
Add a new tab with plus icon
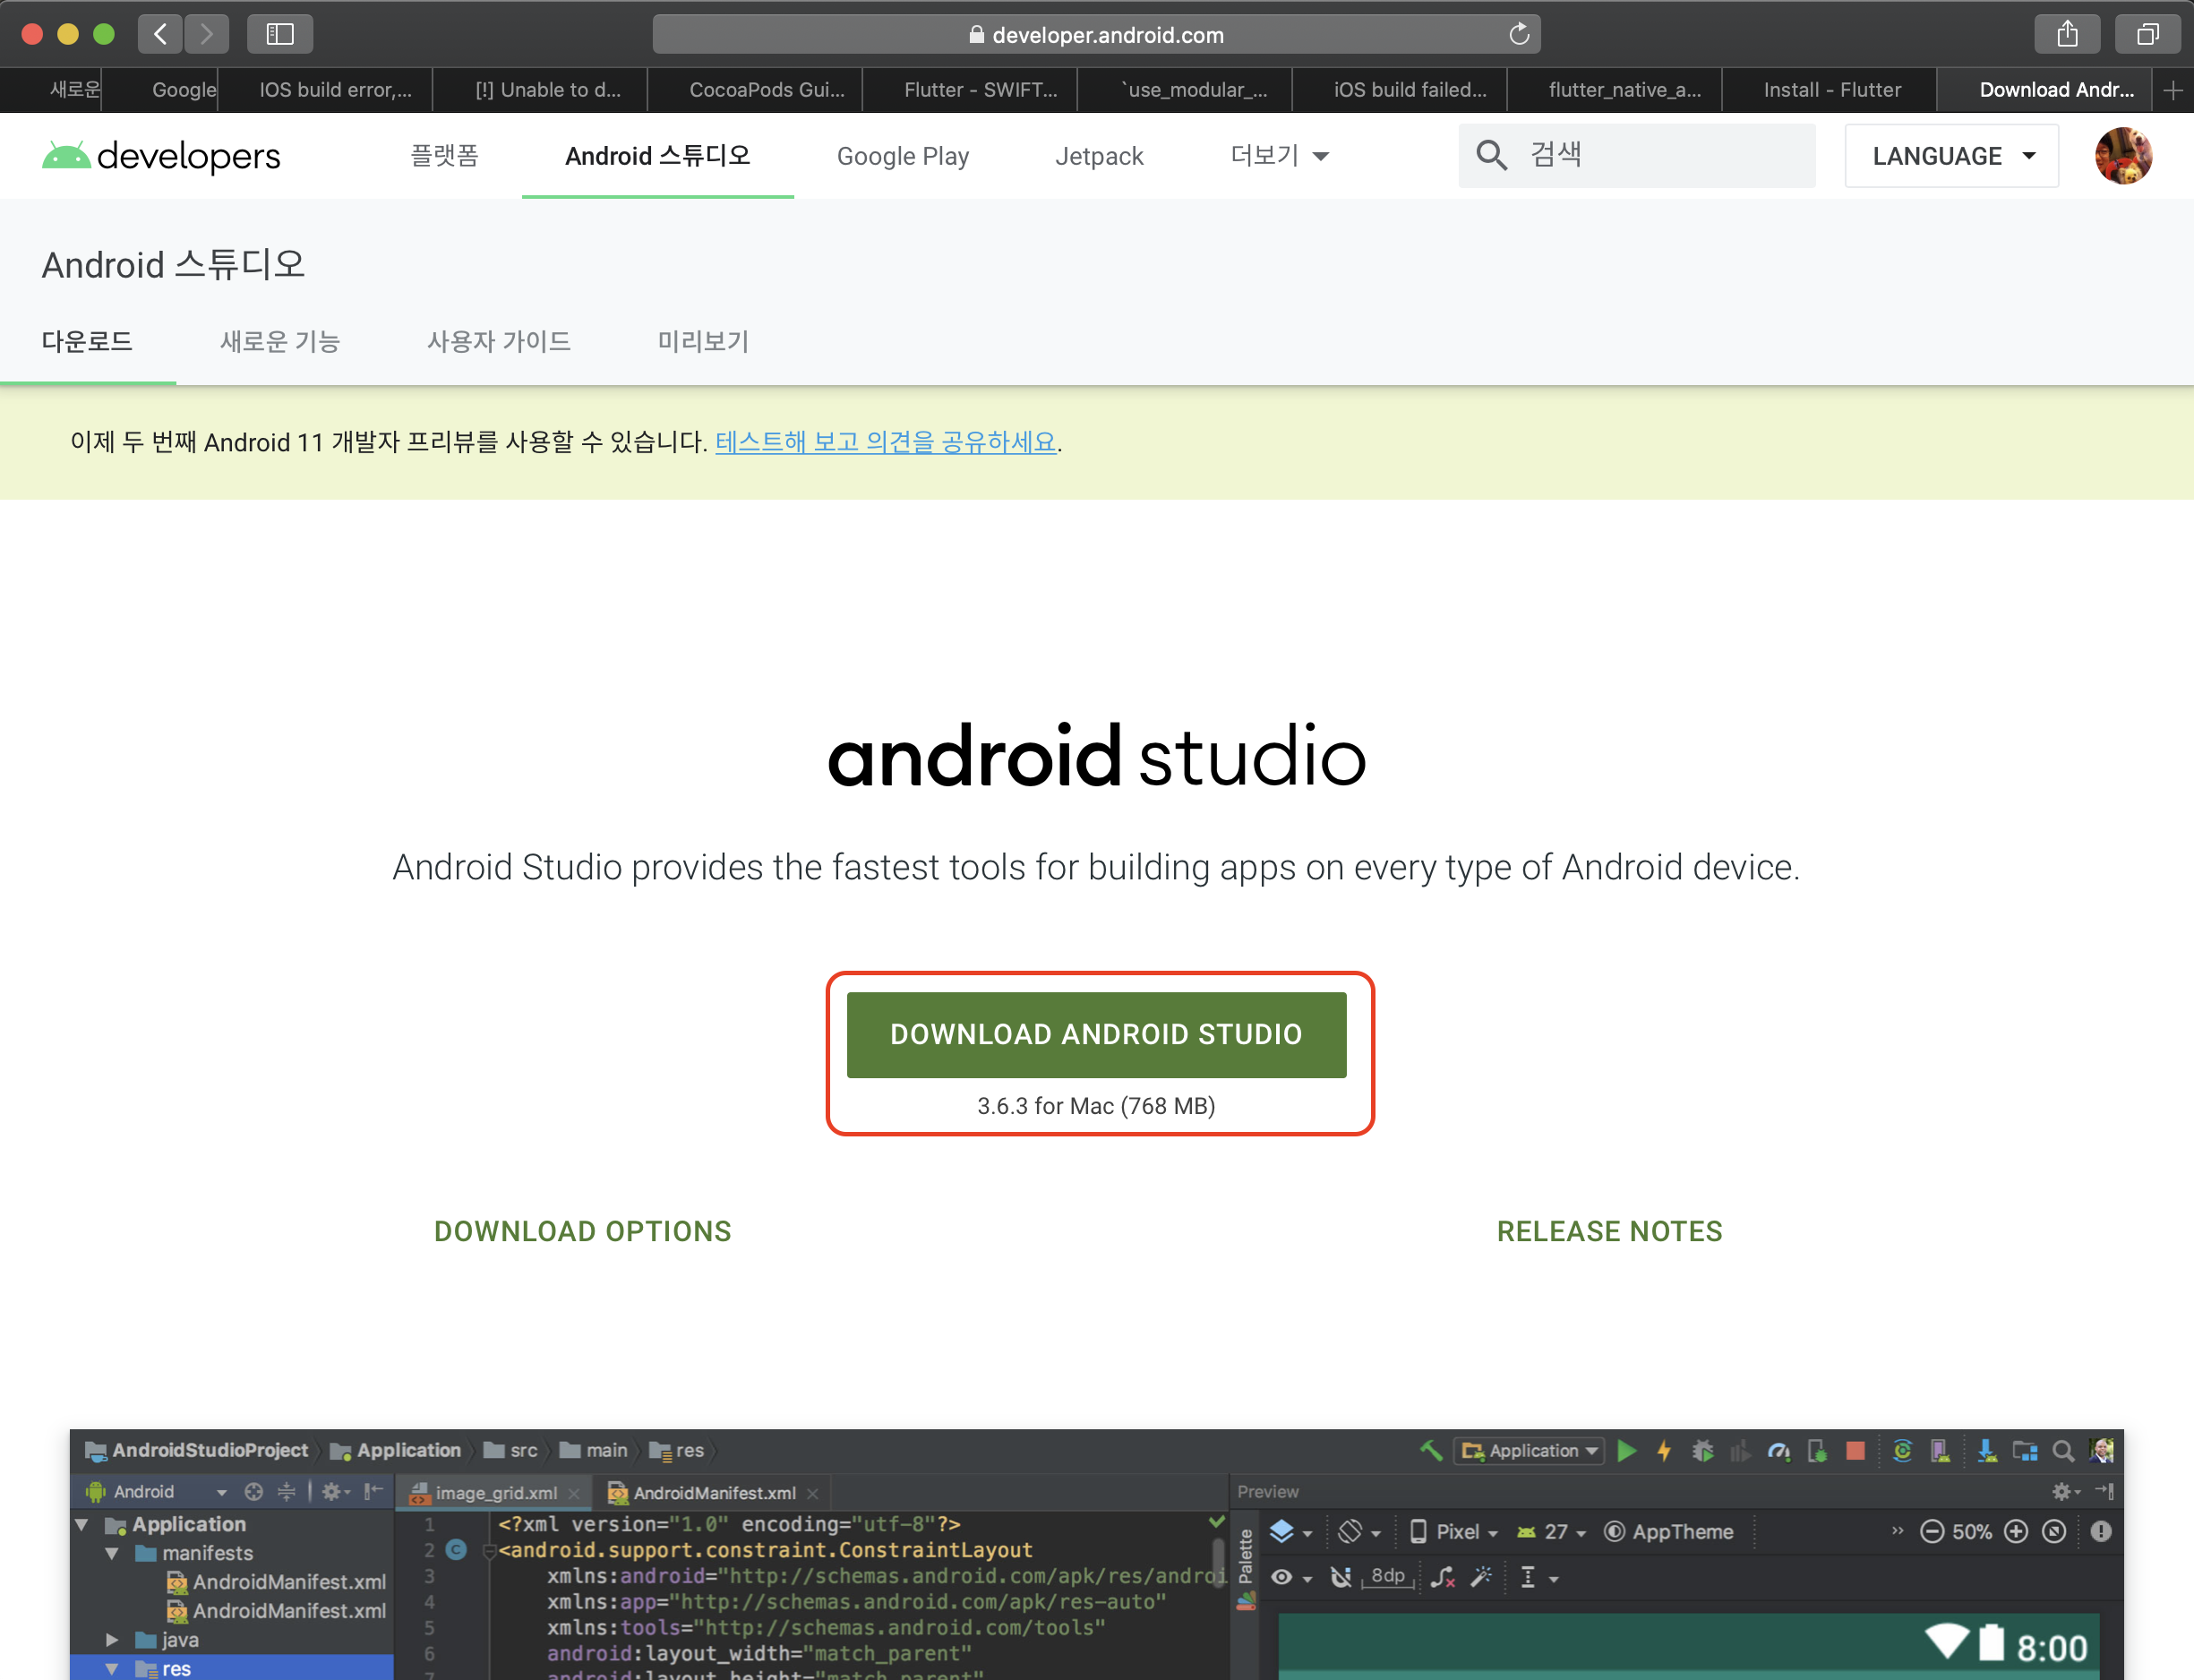click(x=2172, y=90)
